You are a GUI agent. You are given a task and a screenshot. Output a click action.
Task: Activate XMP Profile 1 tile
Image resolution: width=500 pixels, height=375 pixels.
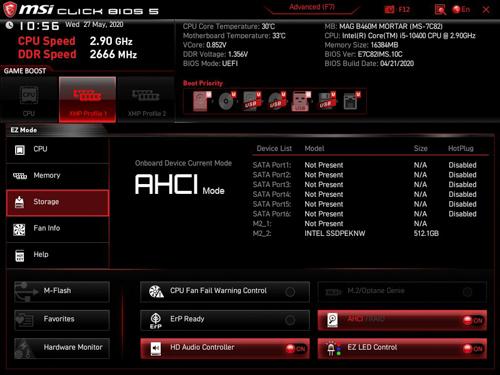pyautogui.click(x=88, y=99)
